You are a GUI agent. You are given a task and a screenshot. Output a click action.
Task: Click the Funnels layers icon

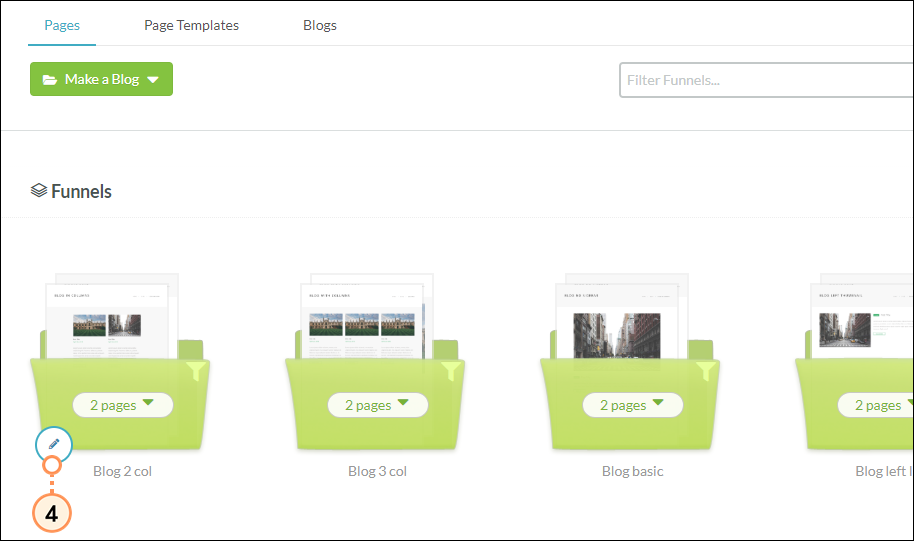click(39, 191)
